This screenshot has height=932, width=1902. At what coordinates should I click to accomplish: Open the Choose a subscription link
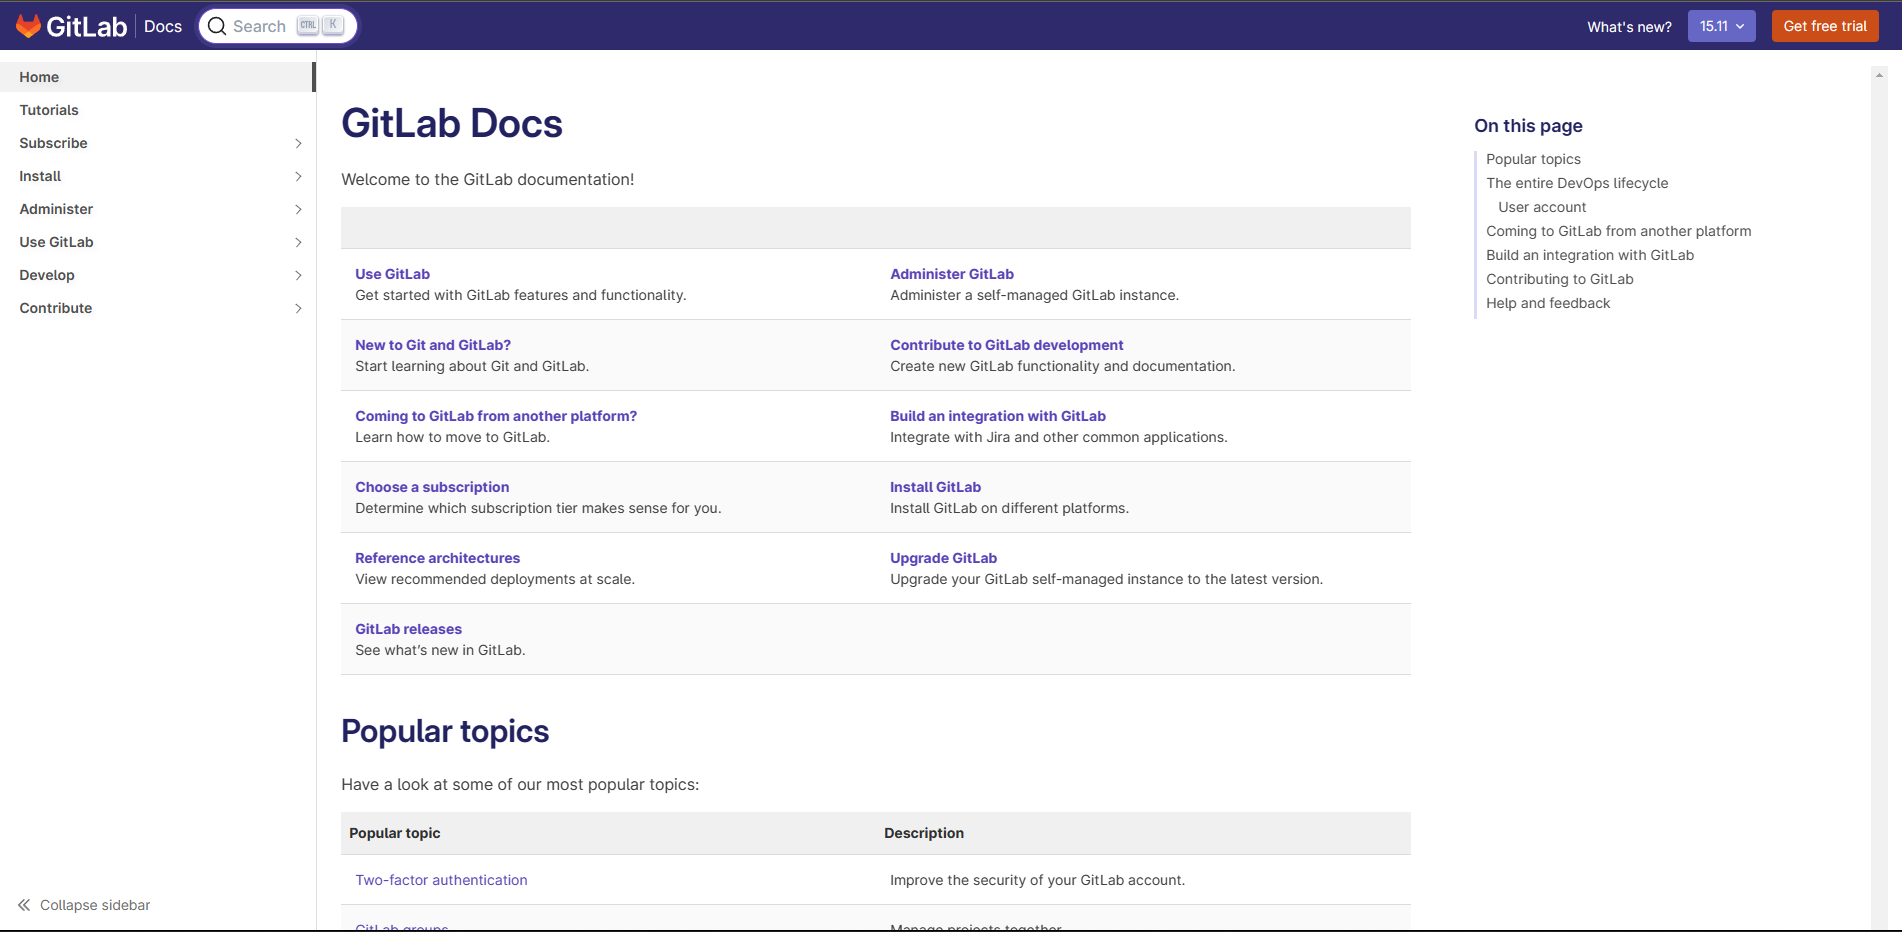tap(432, 487)
